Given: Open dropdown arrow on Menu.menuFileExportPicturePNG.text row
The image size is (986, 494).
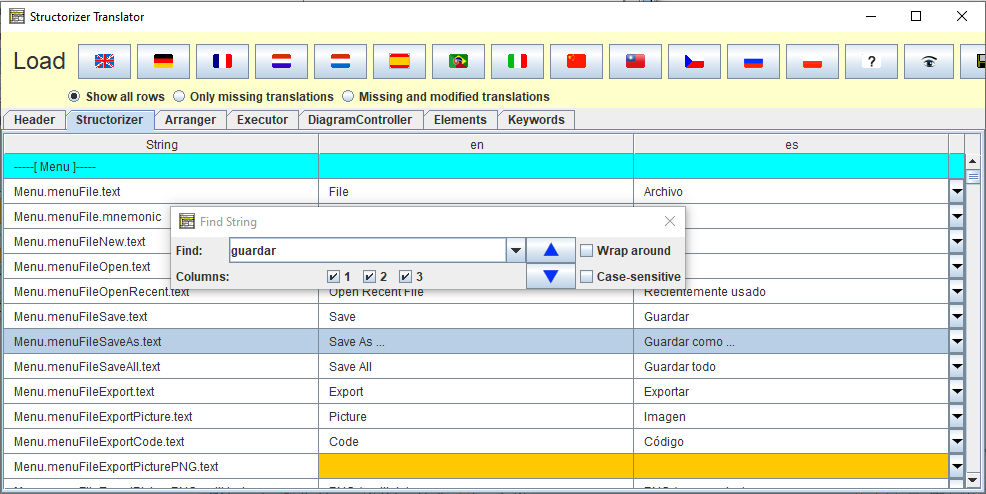Looking at the screenshot, I should click(956, 466).
